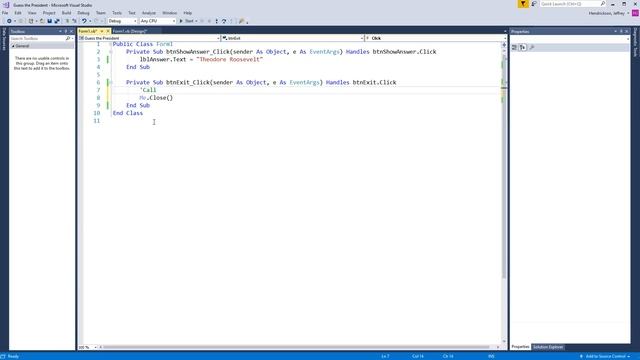Click the notifications flag icon
The image size is (640, 360).
523,4
